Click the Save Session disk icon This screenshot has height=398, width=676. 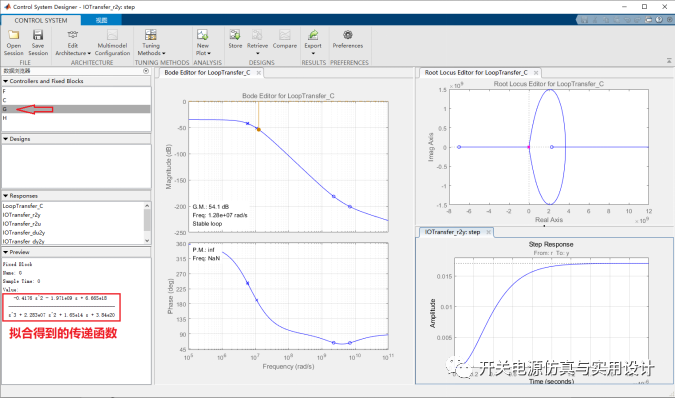[x=38, y=35]
